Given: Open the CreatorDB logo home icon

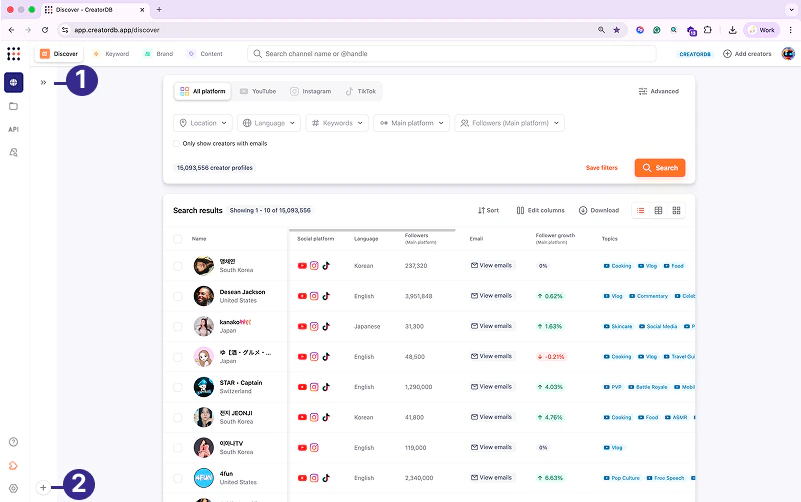Looking at the screenshot, I should pos(14,54).
